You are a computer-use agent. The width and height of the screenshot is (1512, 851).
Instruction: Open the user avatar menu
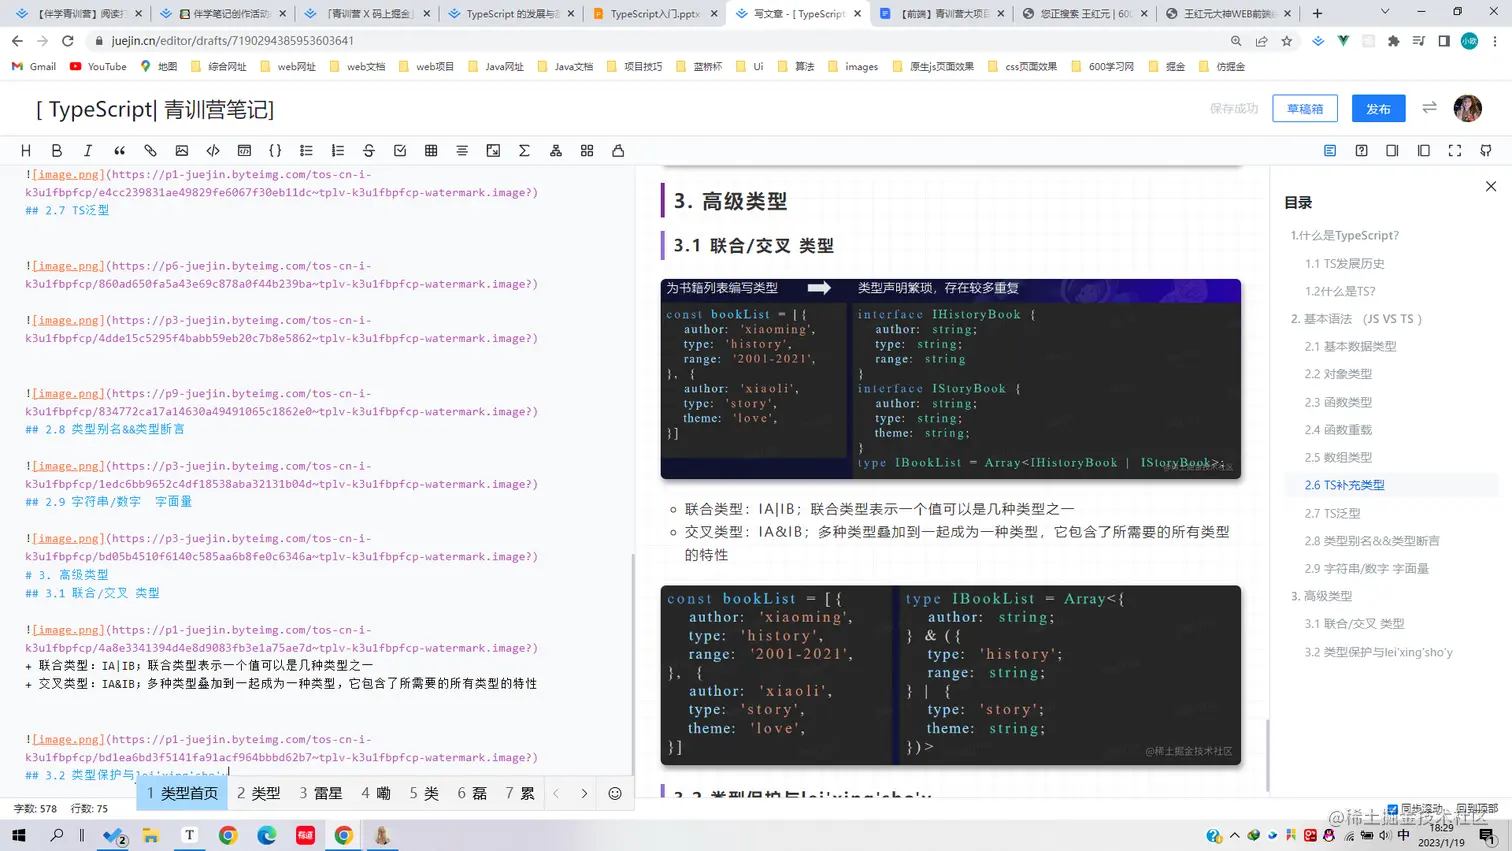[x=1468, y=108]
